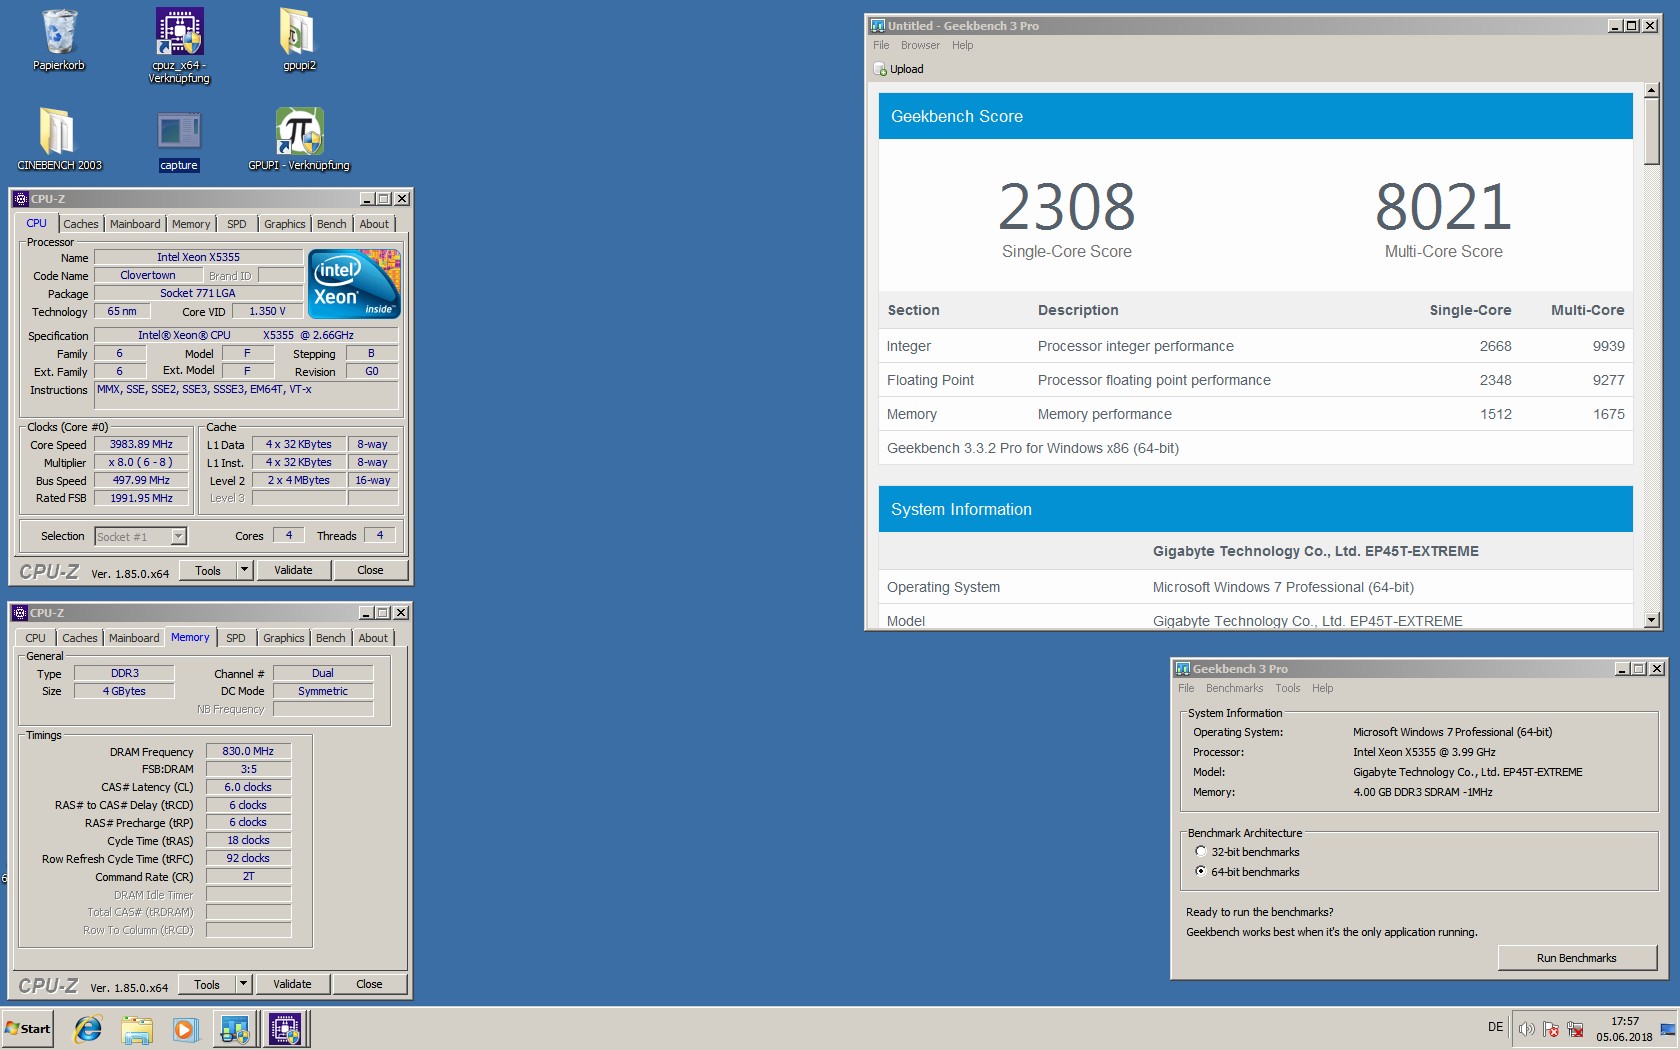
Task: Click the Multi-Core Score 8021
Action: click(1443, 207)
